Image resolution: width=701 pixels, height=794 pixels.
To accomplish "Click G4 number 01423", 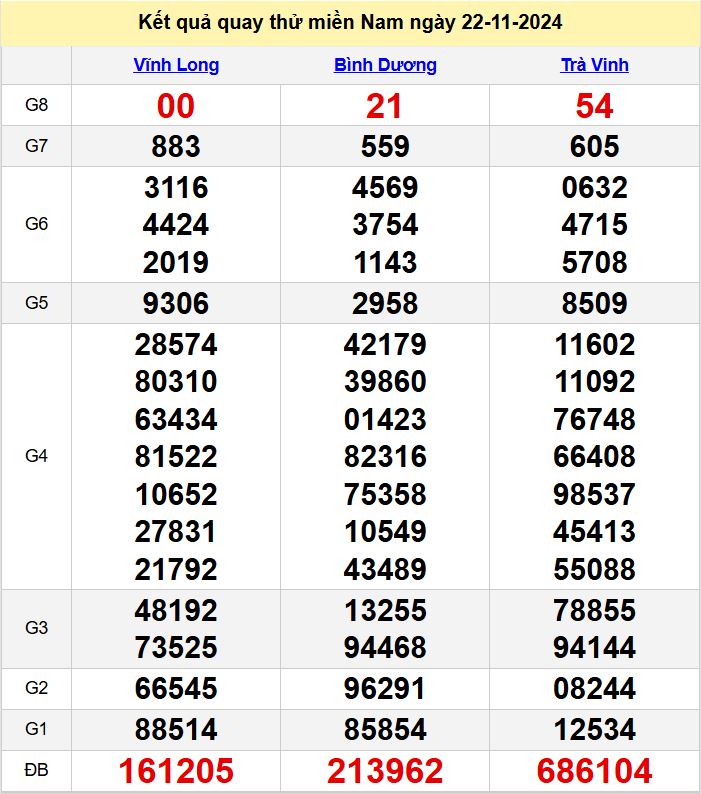I will click(385, 419).
